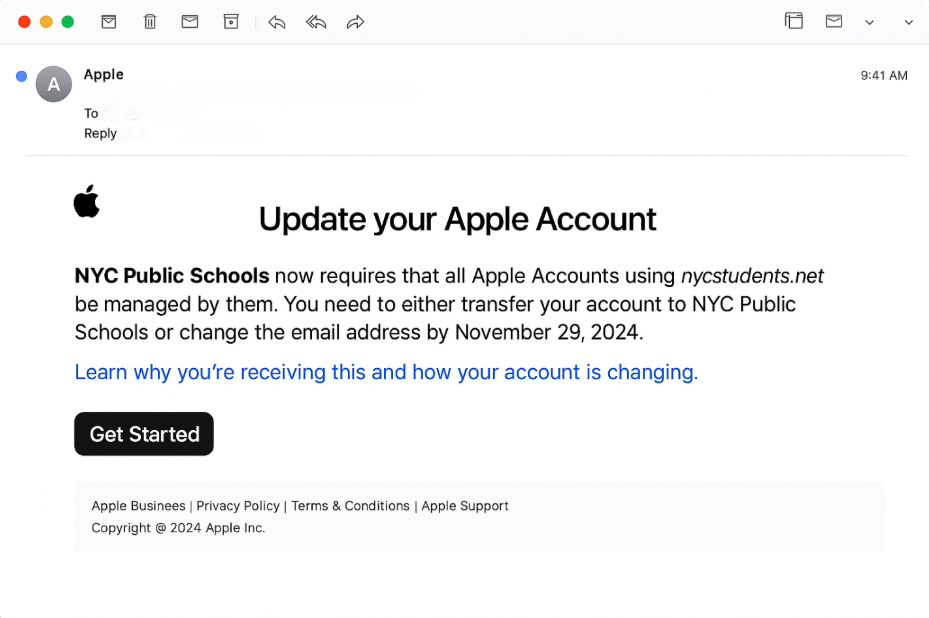Expand the far-right toolbar chevron
Screen dimensions: 929x618
[908, 22]
